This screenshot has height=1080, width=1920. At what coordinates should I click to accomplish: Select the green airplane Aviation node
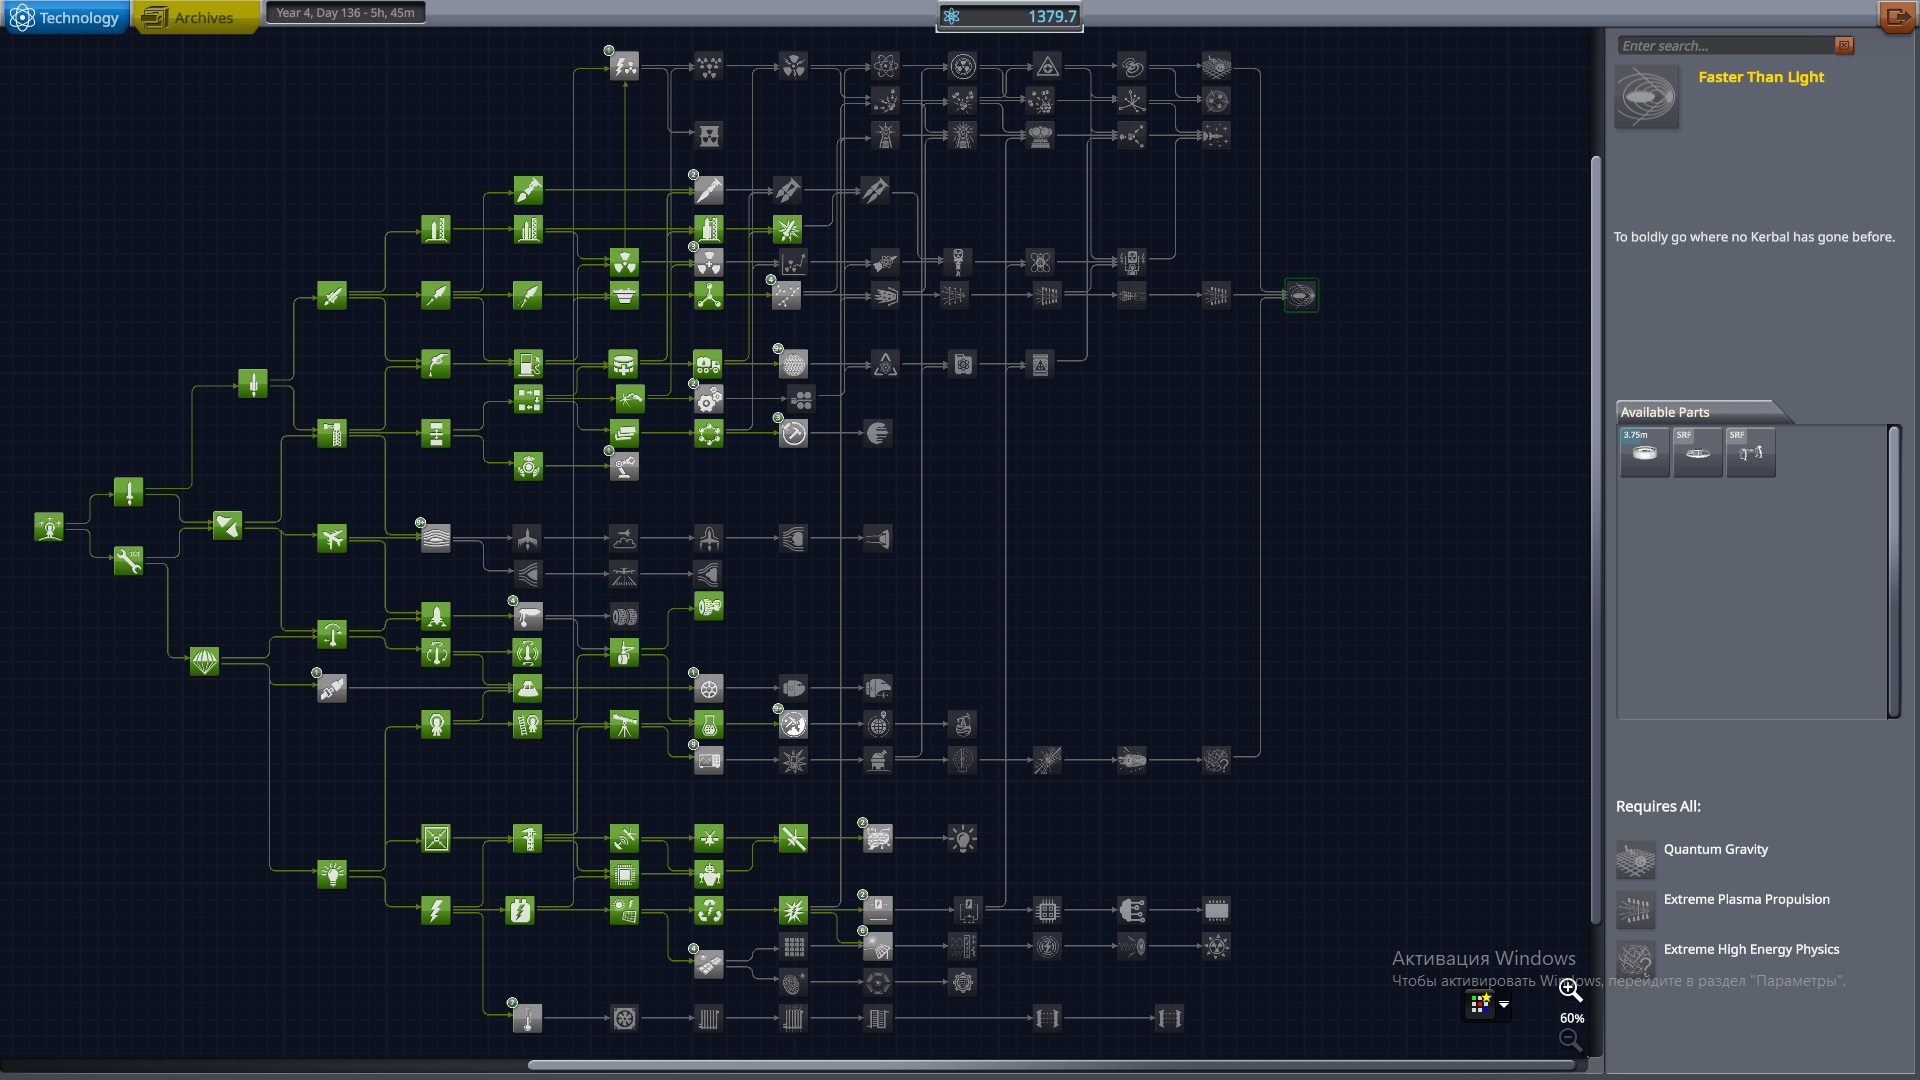click(332, 538)
